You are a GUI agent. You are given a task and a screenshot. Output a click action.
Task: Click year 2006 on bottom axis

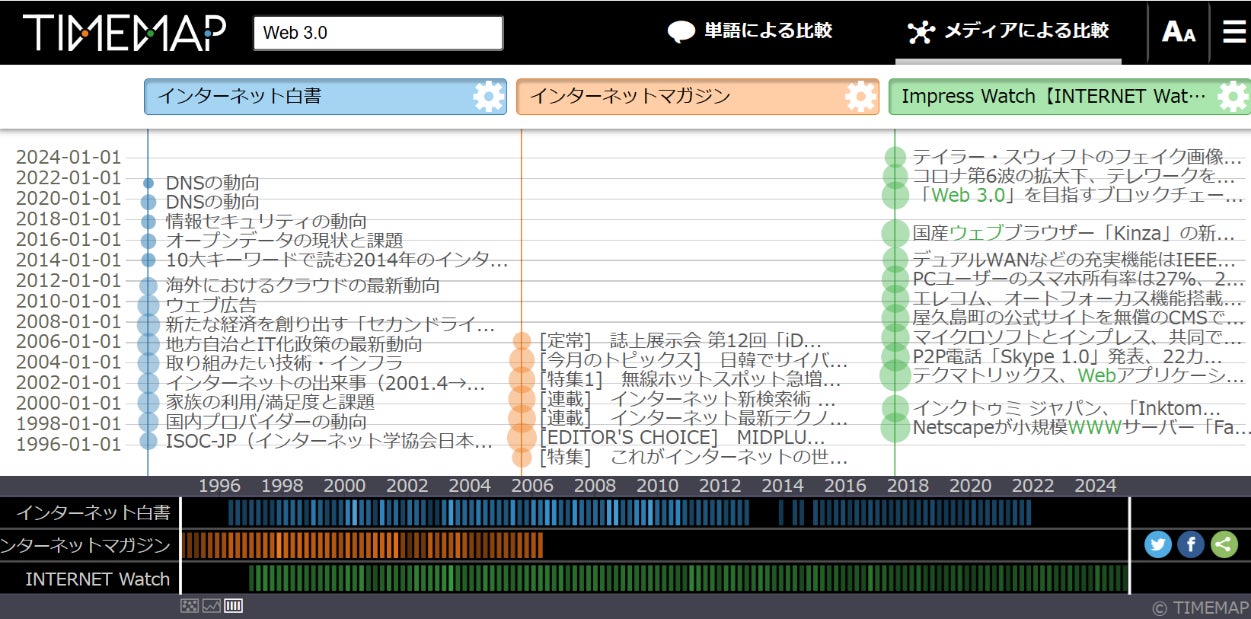pos(532,486)
